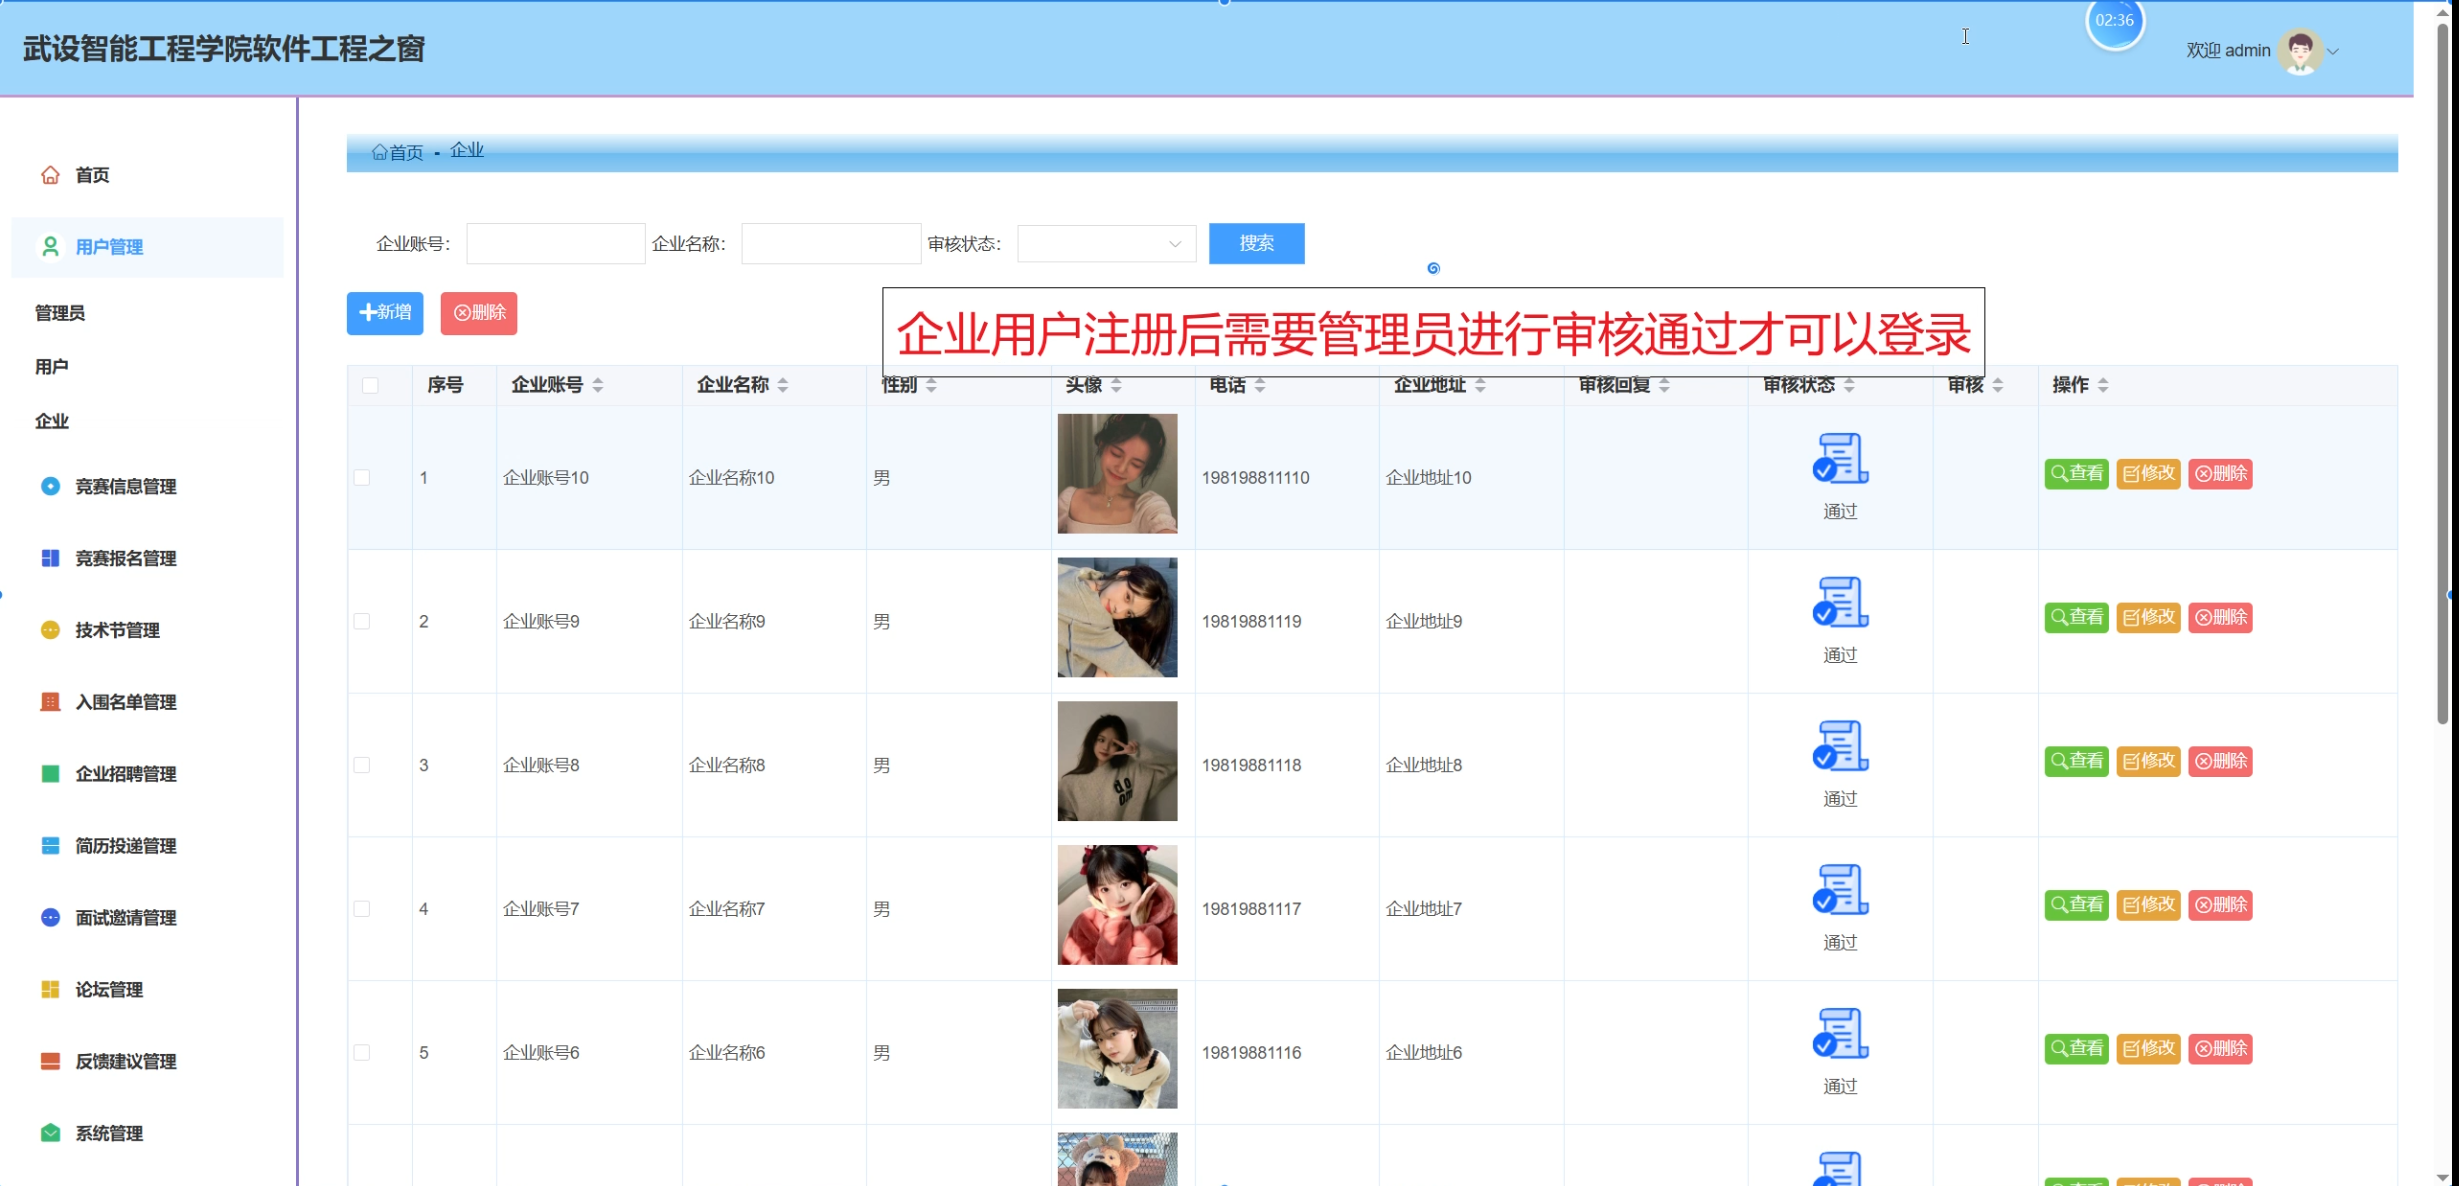Viewport: 2459px width, 1186px height.
Task: Click the 企业名称 search input field
Action: (x=831, y=244)
